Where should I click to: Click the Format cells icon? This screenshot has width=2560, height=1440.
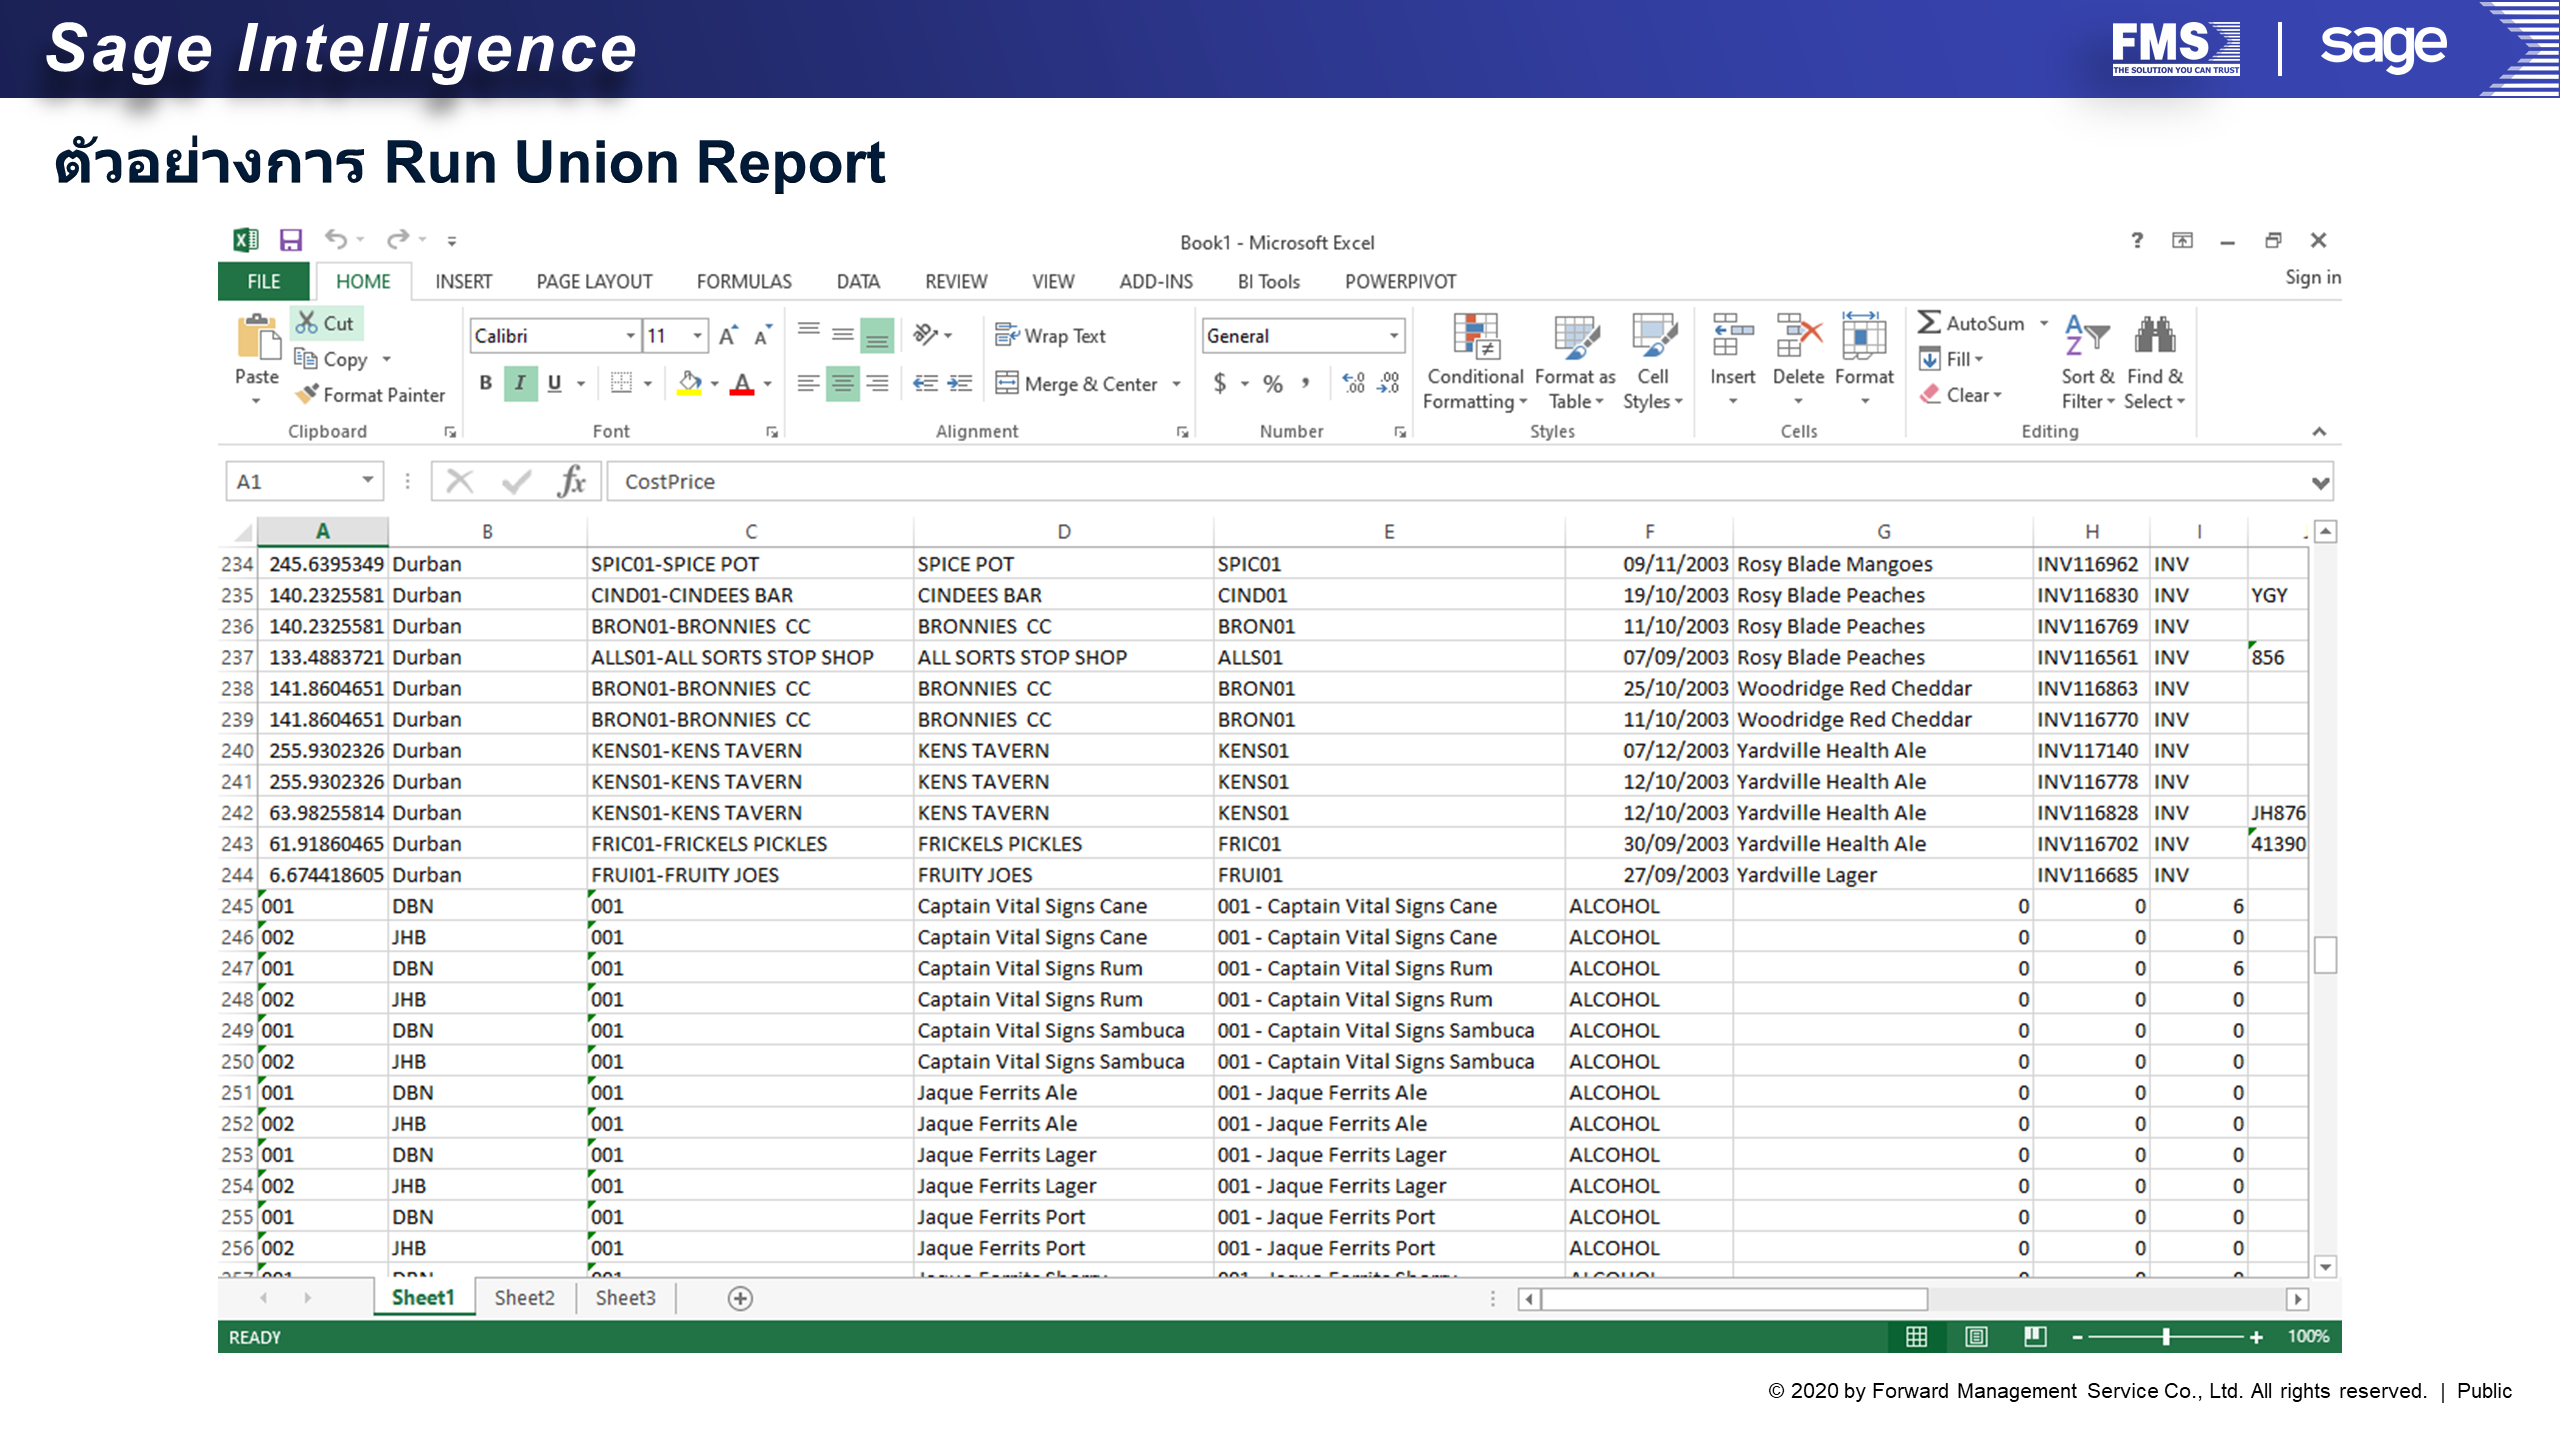coord(1864,336)
